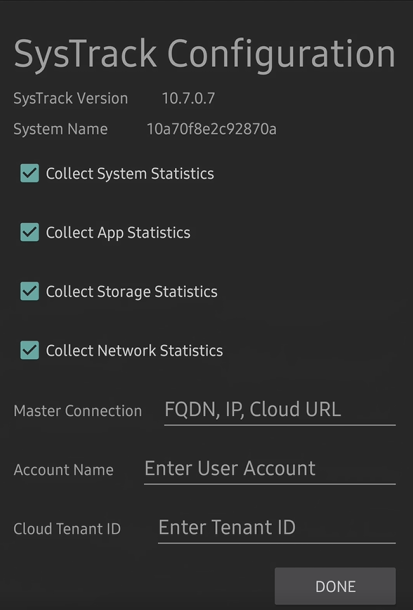The height and width of the screenshot is (610, 413).
Task: Toggle Collect Network Statistics checkbox
Action: [30, 350]
